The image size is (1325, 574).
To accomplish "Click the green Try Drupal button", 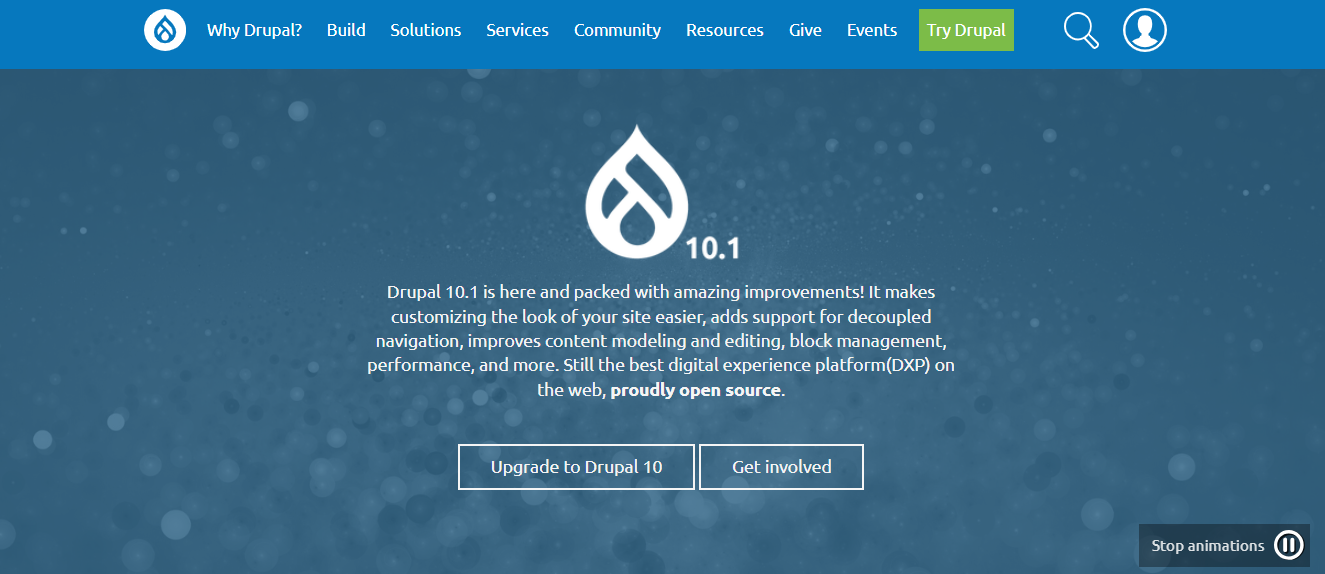I will [x=966, y=30].
